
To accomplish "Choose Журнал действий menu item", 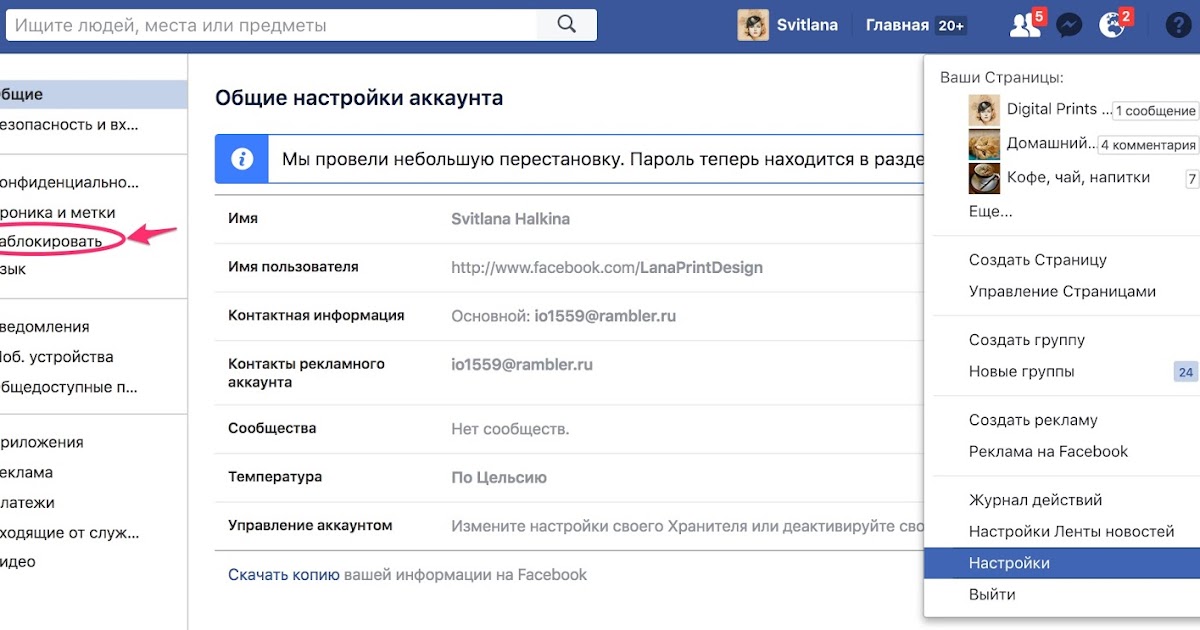I will pyautogui.click(x=1035, y=500).
